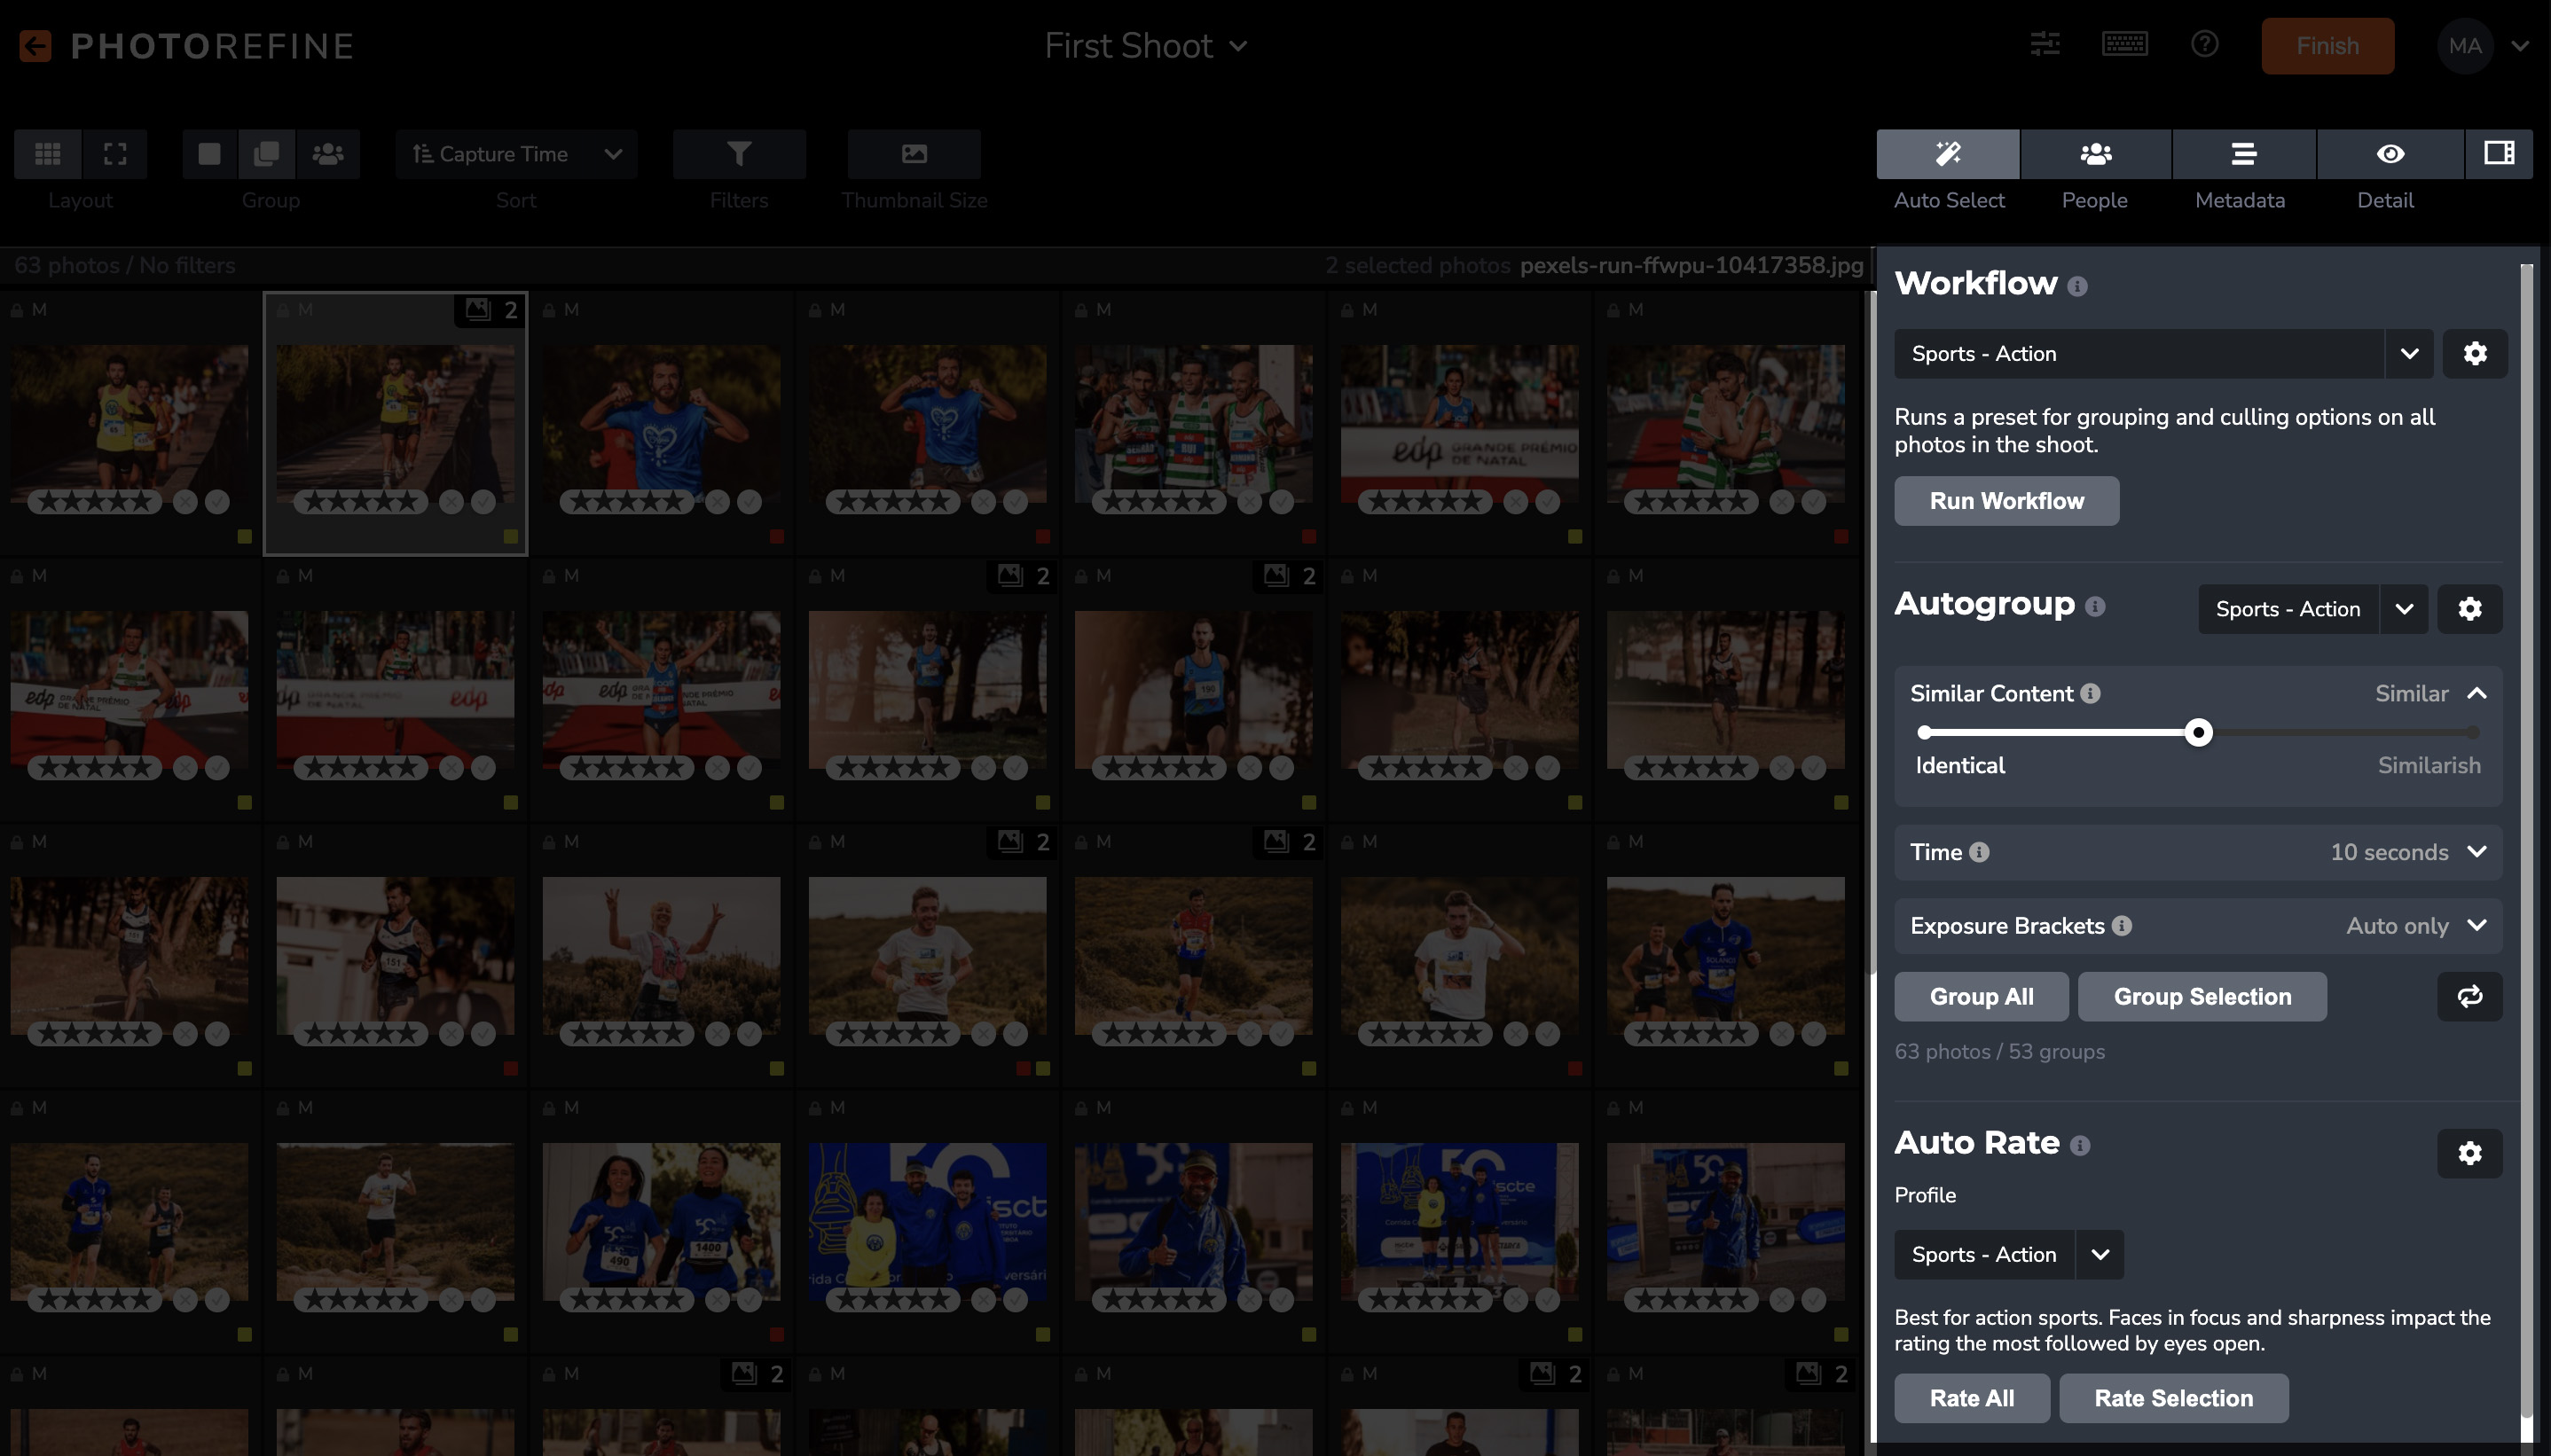Toggle the side panel visibility
Image resolution: width=2551 pixels, height=1456 pixels.
(2498, 153)
